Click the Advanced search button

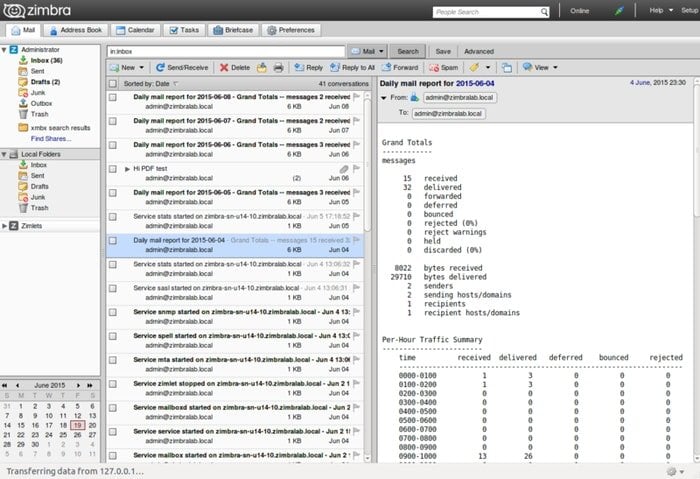(479, 51)
